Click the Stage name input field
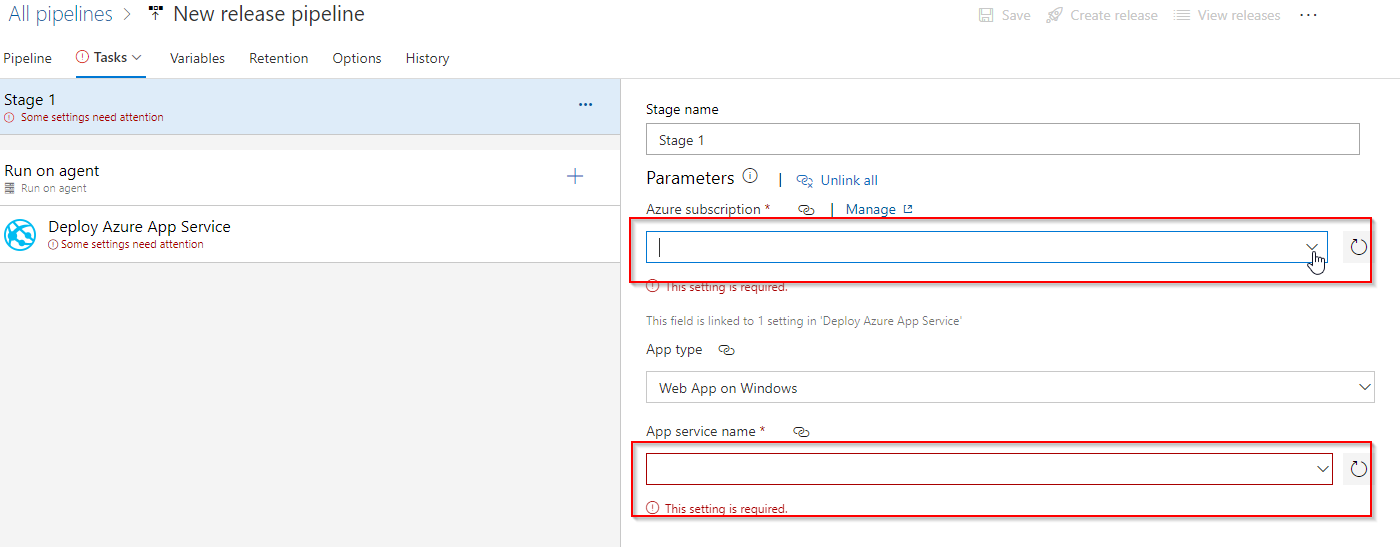 point(1003,139)
